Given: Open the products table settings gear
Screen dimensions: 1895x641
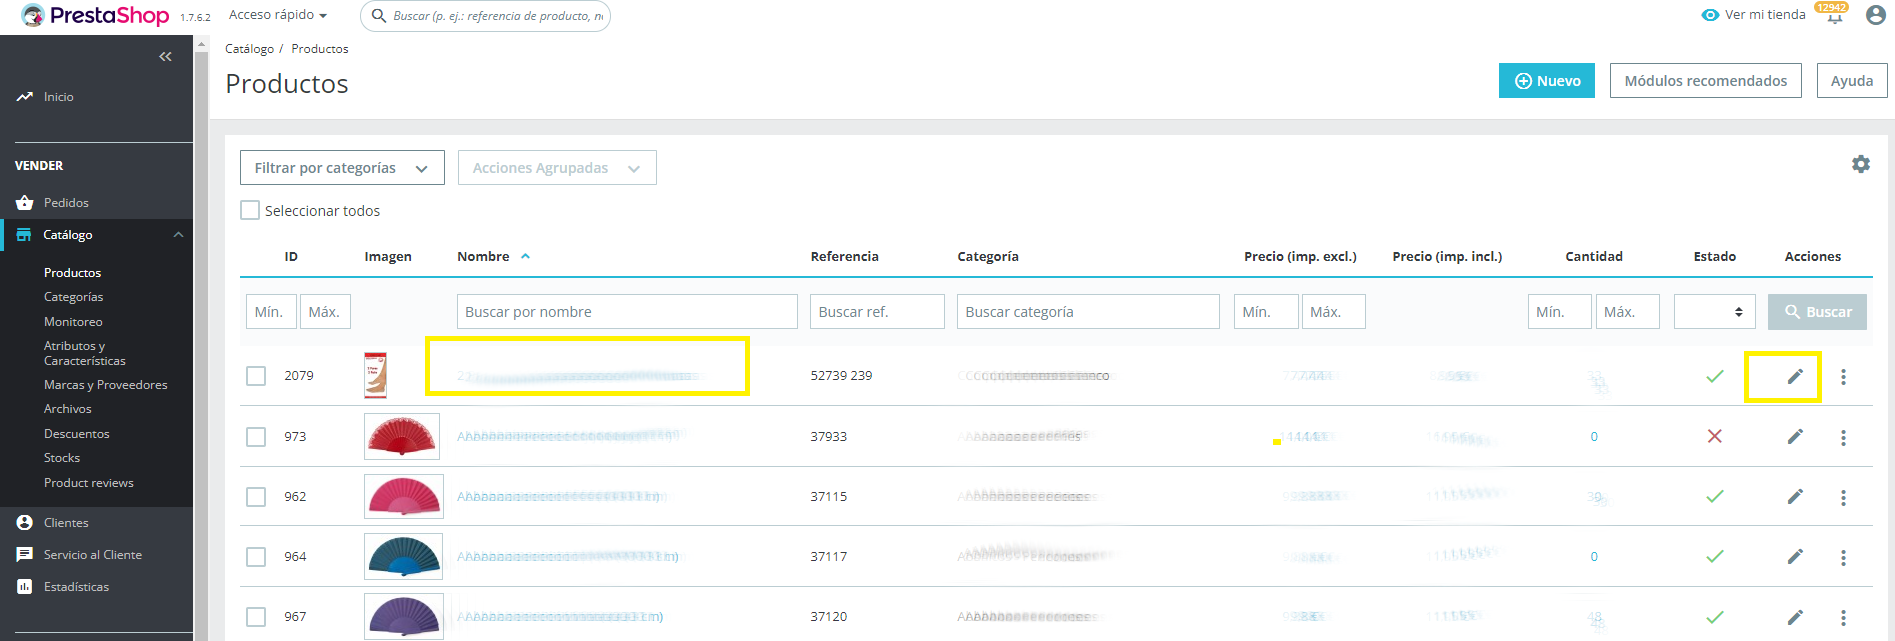Looking at the screenshot, I should [x=1860, y=164].
